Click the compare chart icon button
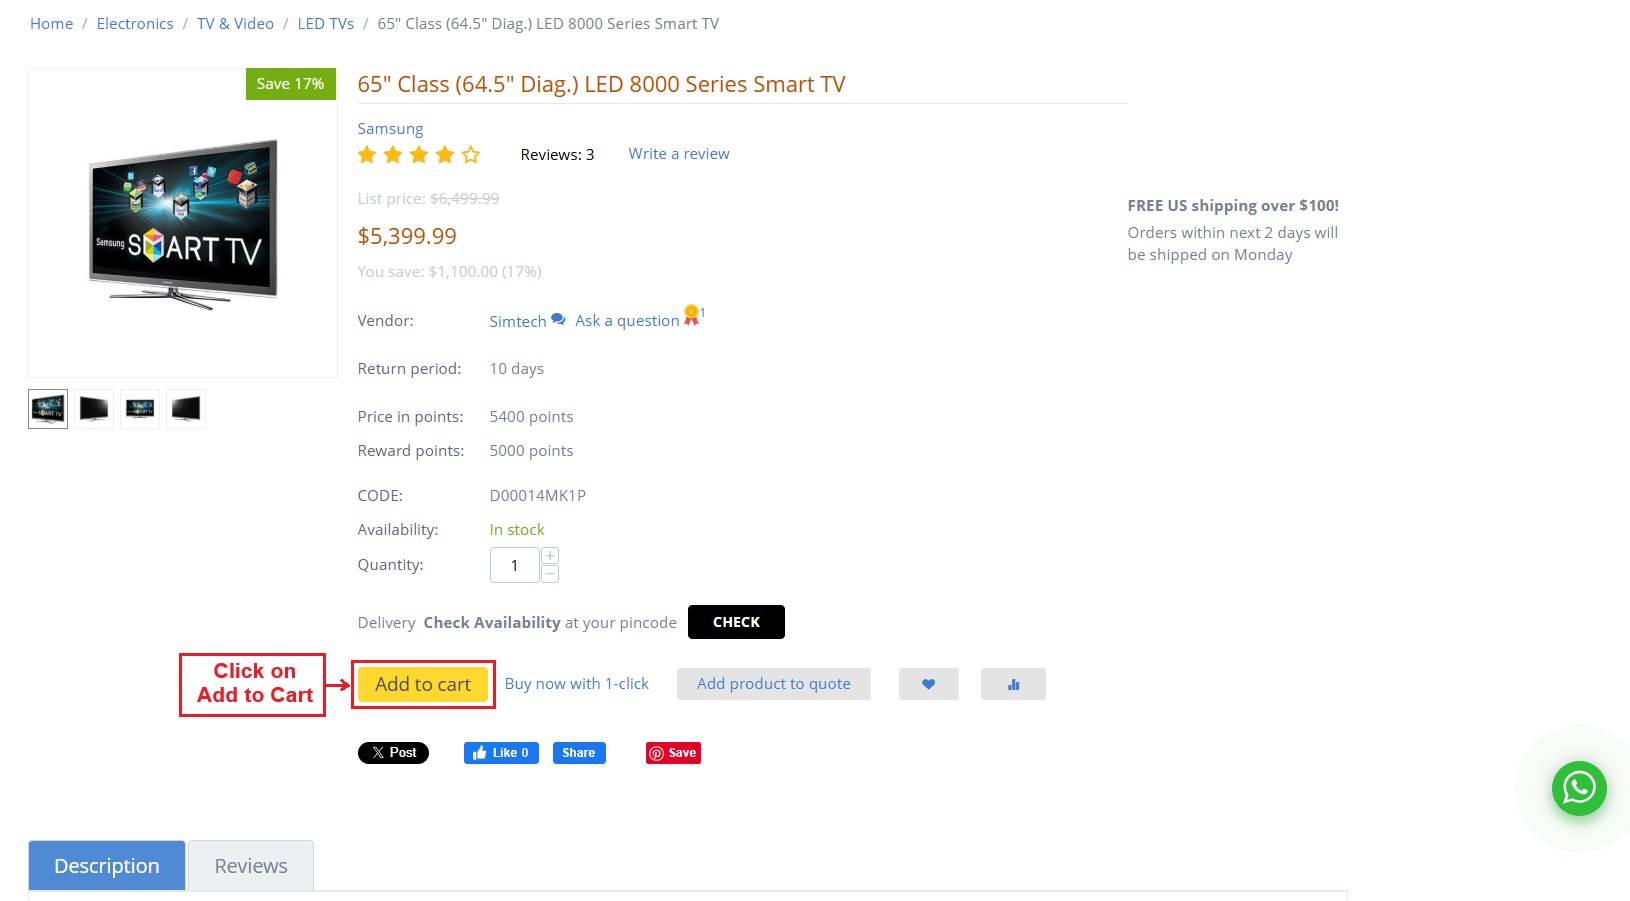Image resolution: width=1630 pixels, height=901 pixels. click(x=1013, y=684)
